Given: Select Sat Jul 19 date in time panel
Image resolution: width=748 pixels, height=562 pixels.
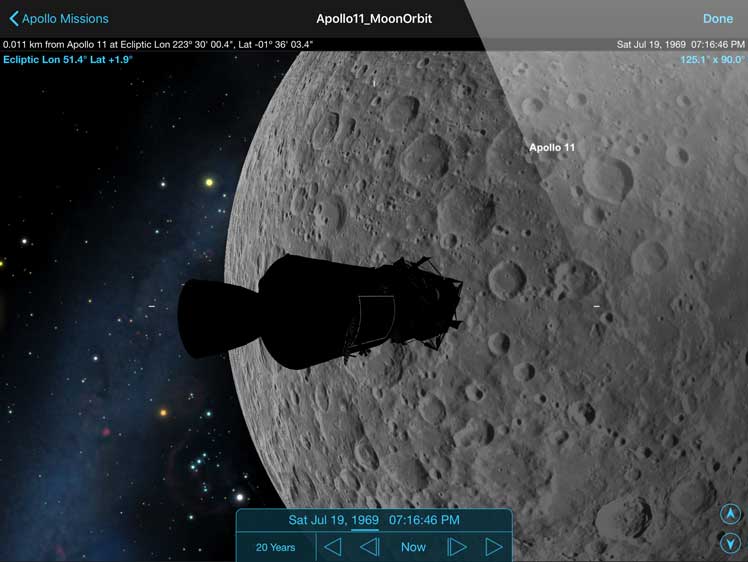Looking at the screenshot, I should [318, 520].
